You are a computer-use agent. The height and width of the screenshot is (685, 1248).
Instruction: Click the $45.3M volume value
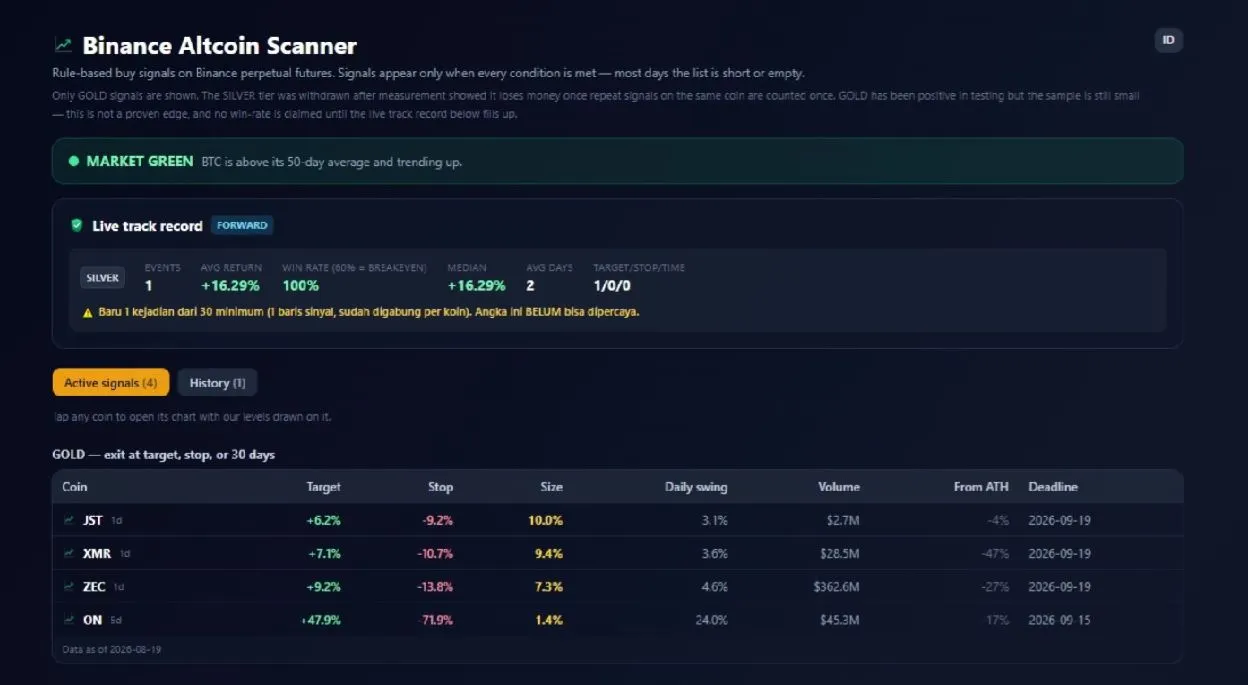tap(840, 620)
